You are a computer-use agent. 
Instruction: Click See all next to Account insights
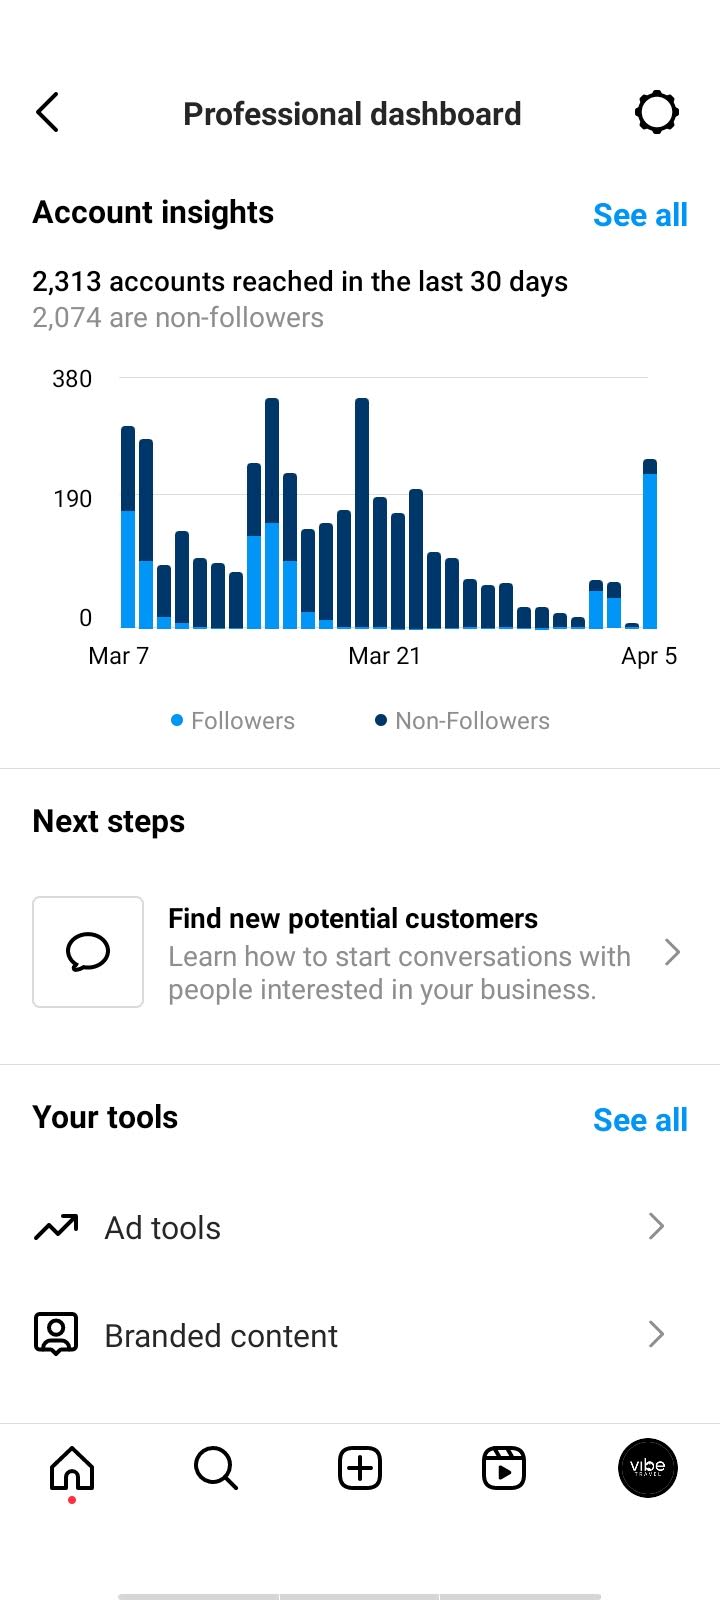640,215
